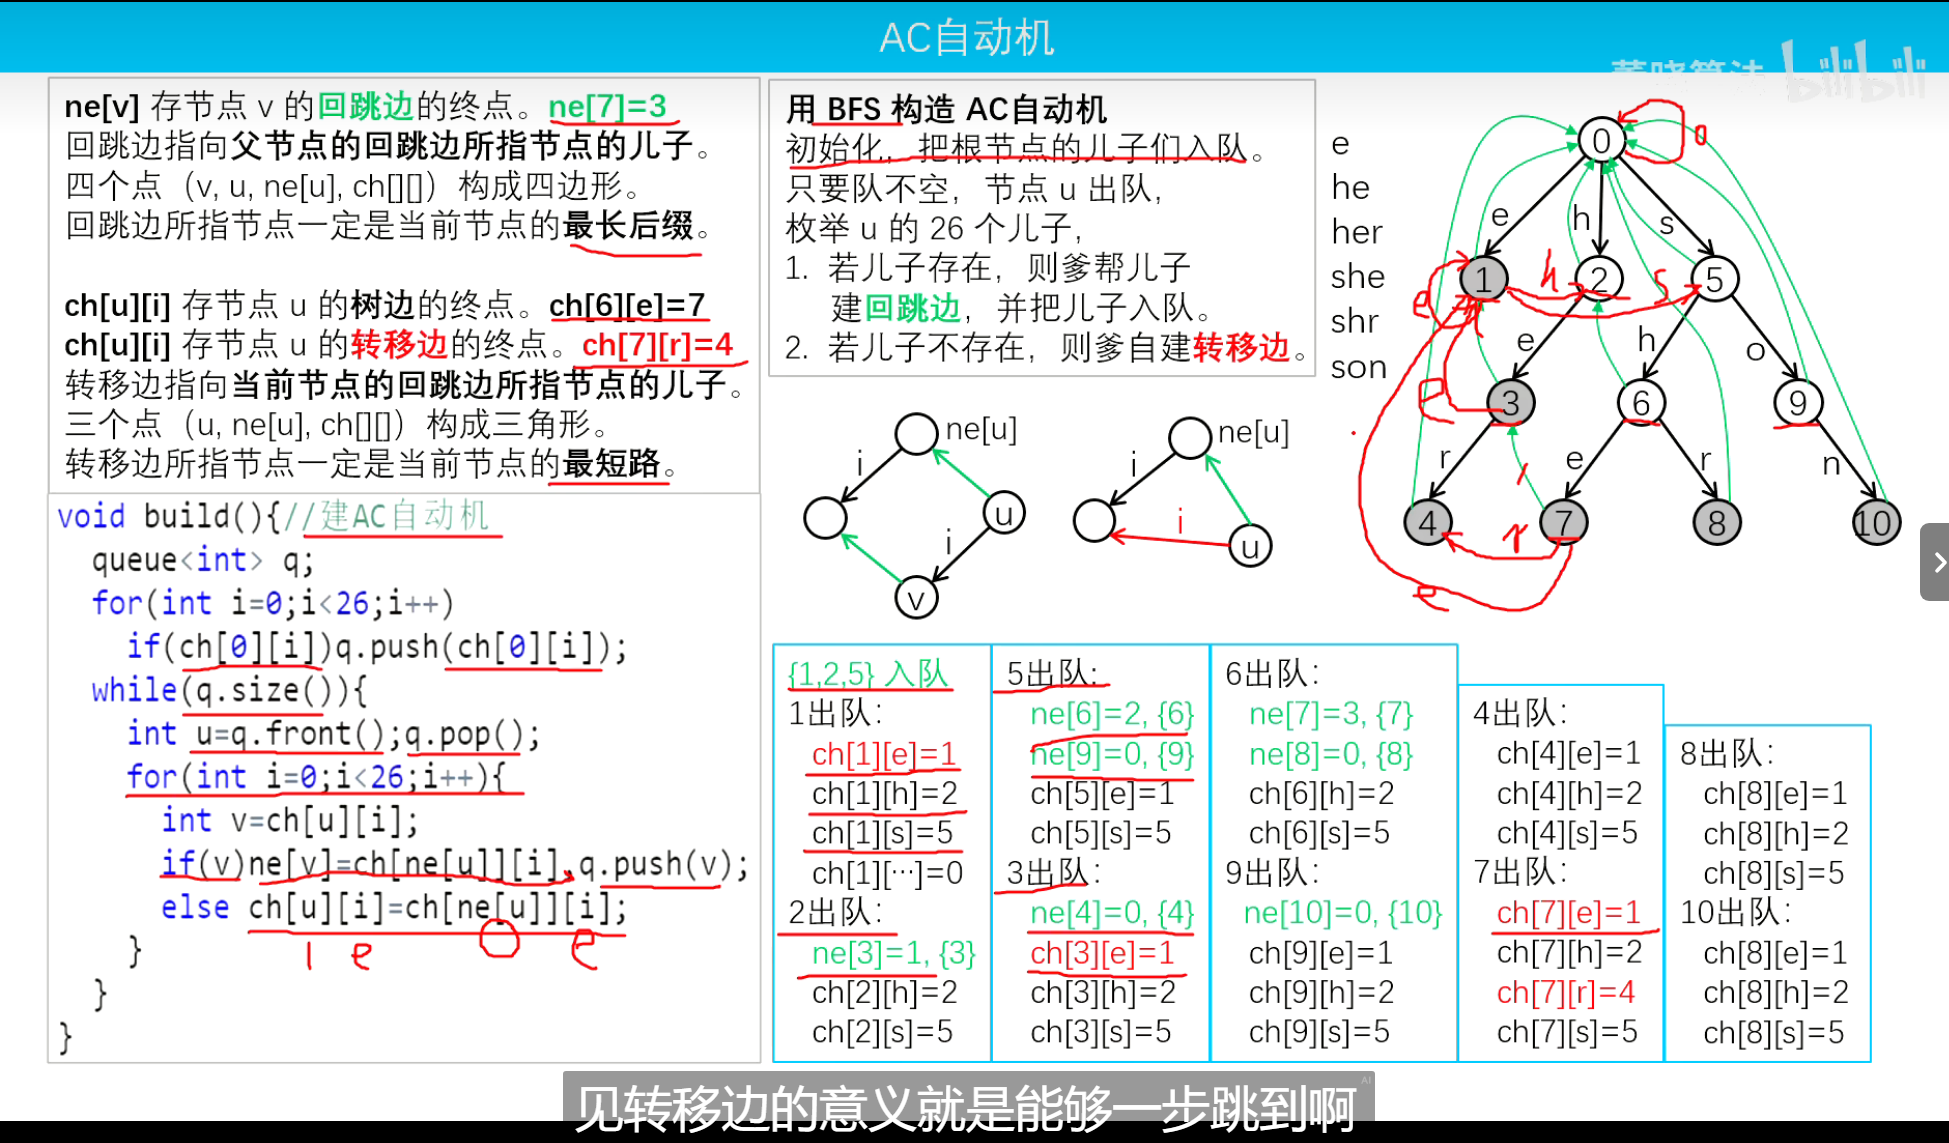This screenshot has width=1949, height=1143.
Task: Click shaded node 3 in the trie
Action: (1510, 402)
